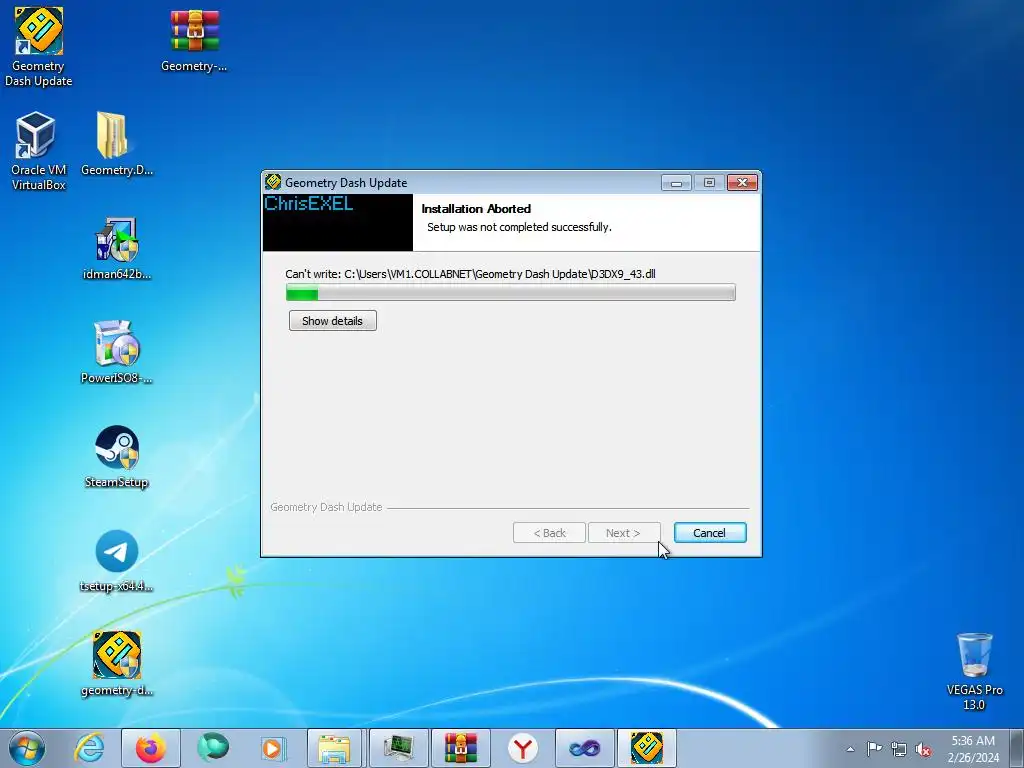Launch Internet Explorer from taskbar

[89, 748]
